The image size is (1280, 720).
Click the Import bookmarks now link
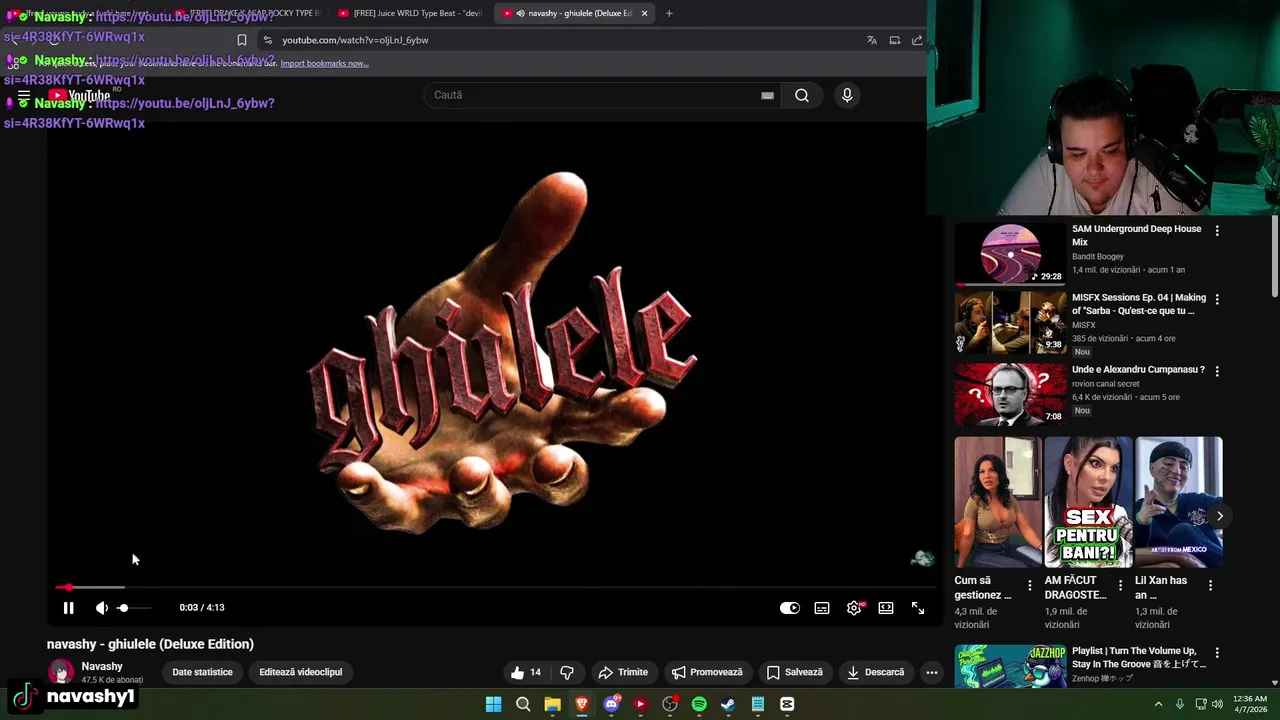coord(324,63)
